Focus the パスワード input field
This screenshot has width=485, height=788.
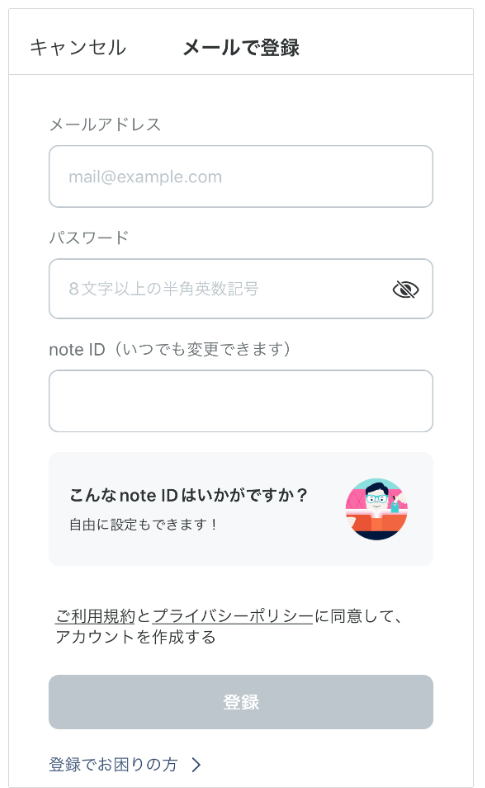click(x=241, y=289)
